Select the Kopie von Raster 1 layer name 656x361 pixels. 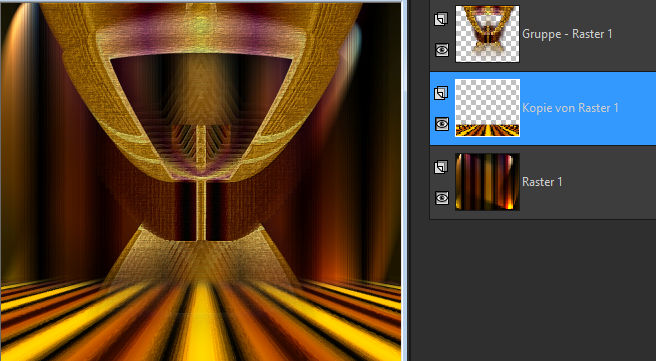(x=570, y=108)
